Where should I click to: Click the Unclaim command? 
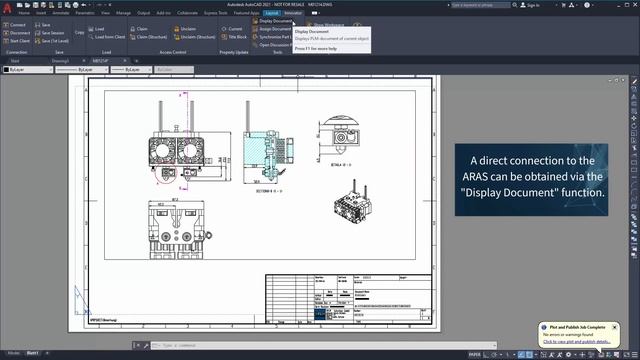[x=185, y=29]
